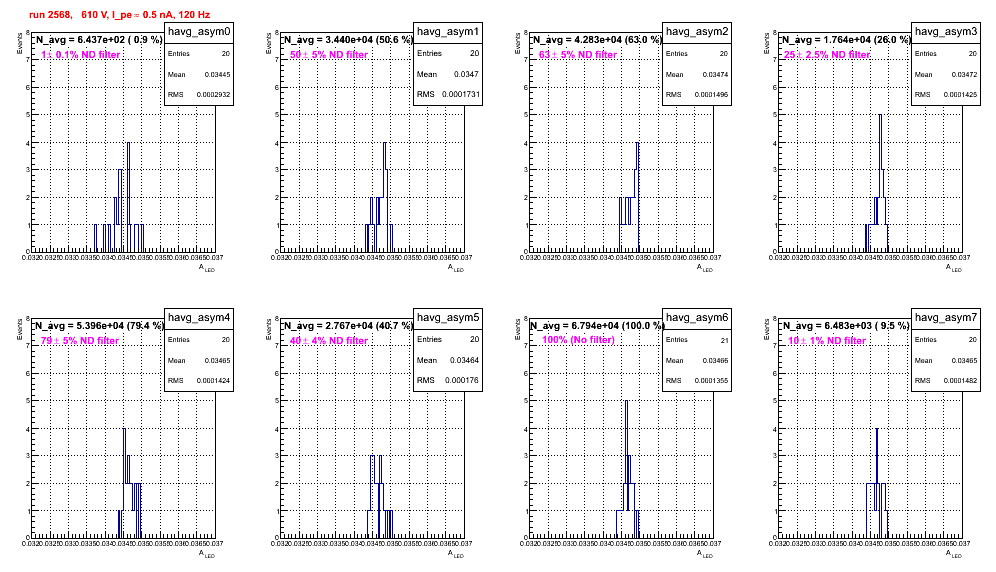The height and width of the screenshot is (572, 996).
Task: Select the 100% (No filter) label
Action: [x=578, y=340]
